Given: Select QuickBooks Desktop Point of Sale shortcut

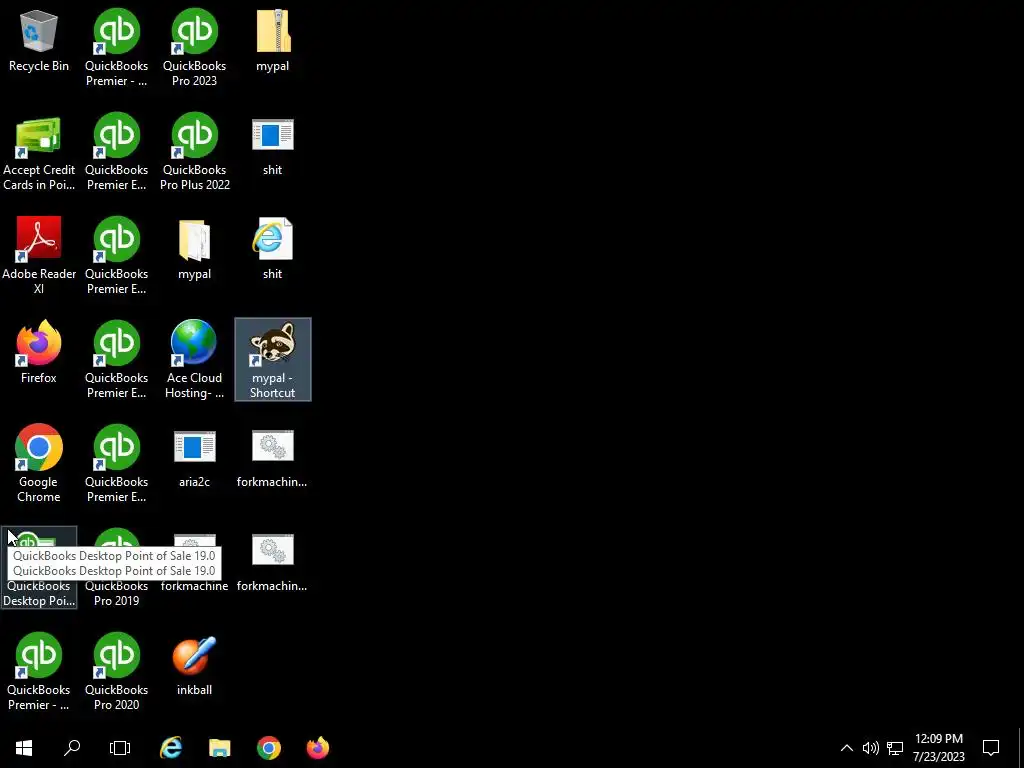Looking at the screenshot, I should click(39, 567).
